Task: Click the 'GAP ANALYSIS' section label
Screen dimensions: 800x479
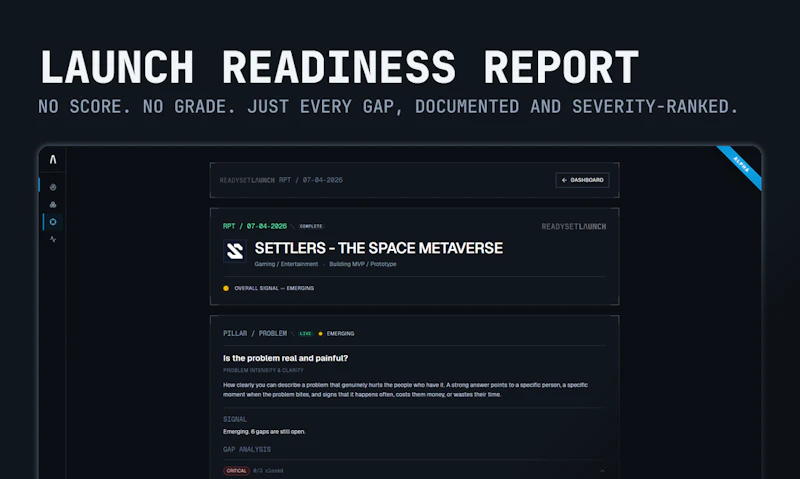Action: tap(247, 449)
